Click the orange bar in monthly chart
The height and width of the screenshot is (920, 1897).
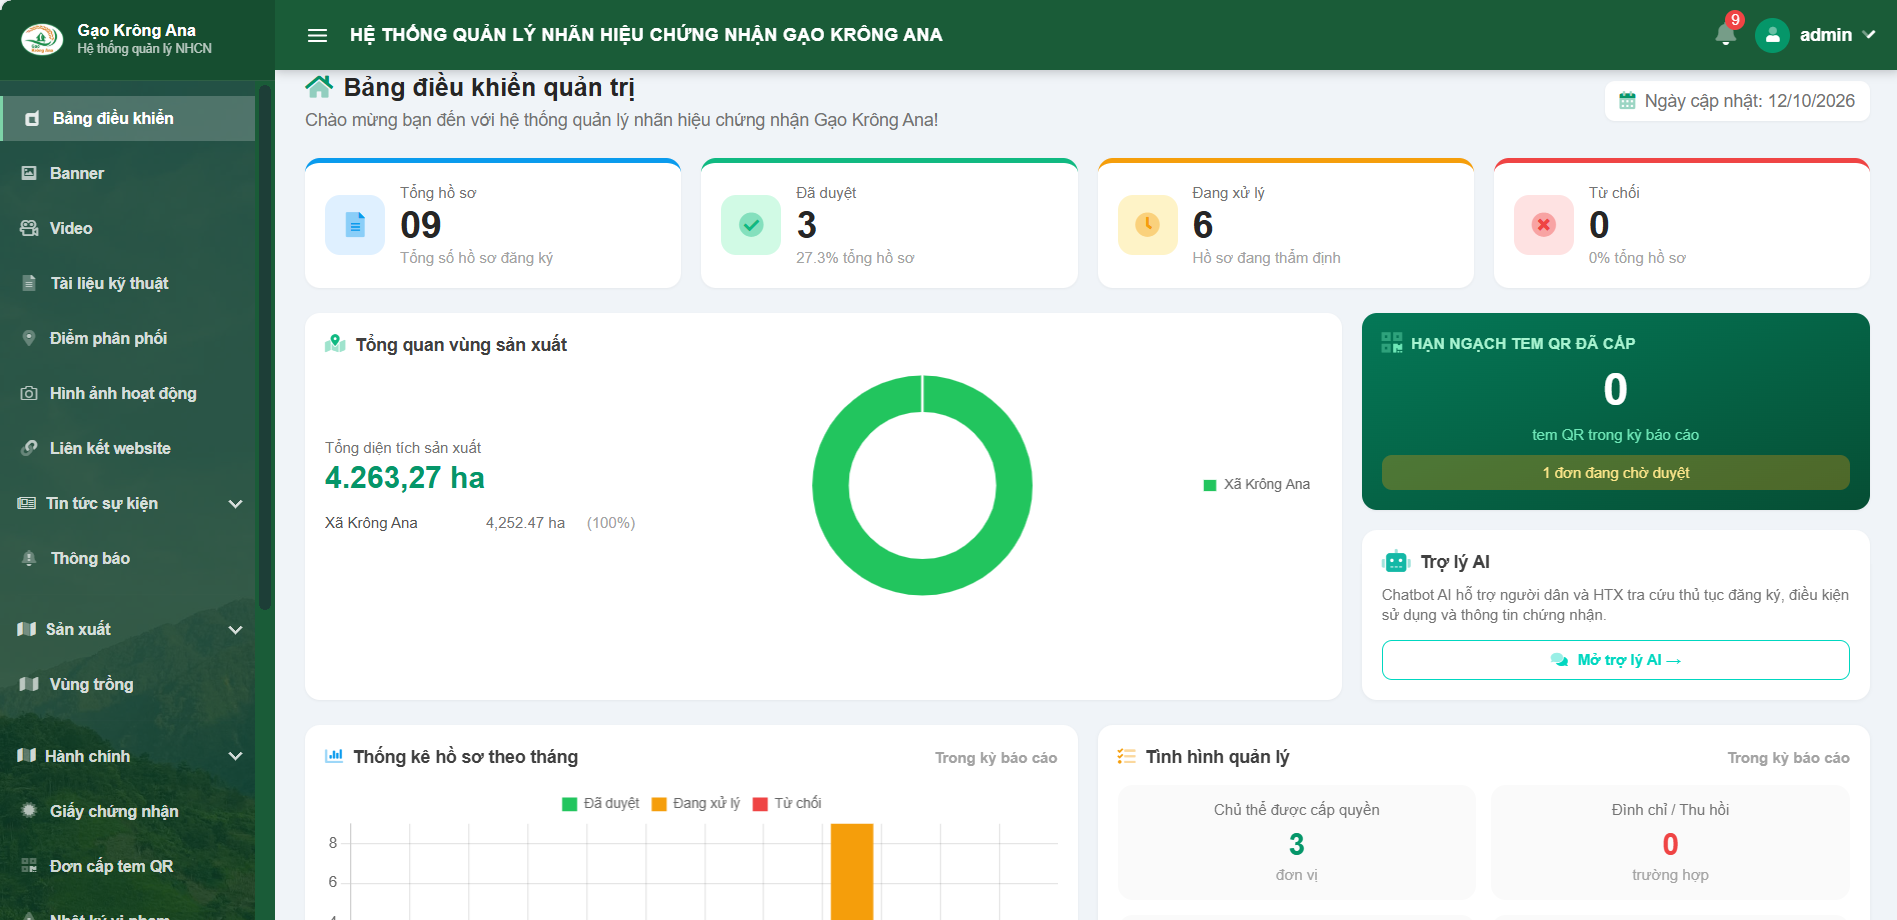(x=852, y=872)
